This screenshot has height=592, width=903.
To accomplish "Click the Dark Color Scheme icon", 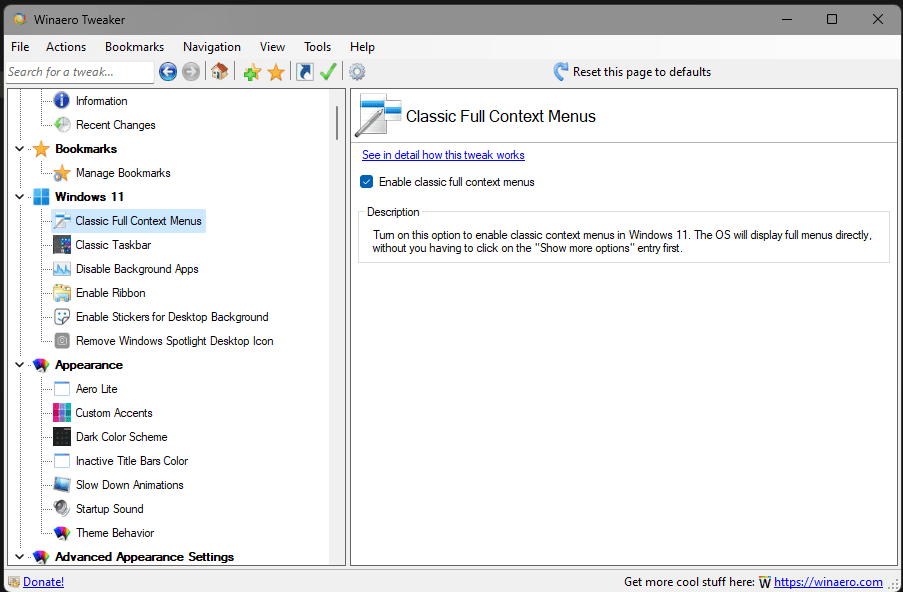I will pos(62,437).
